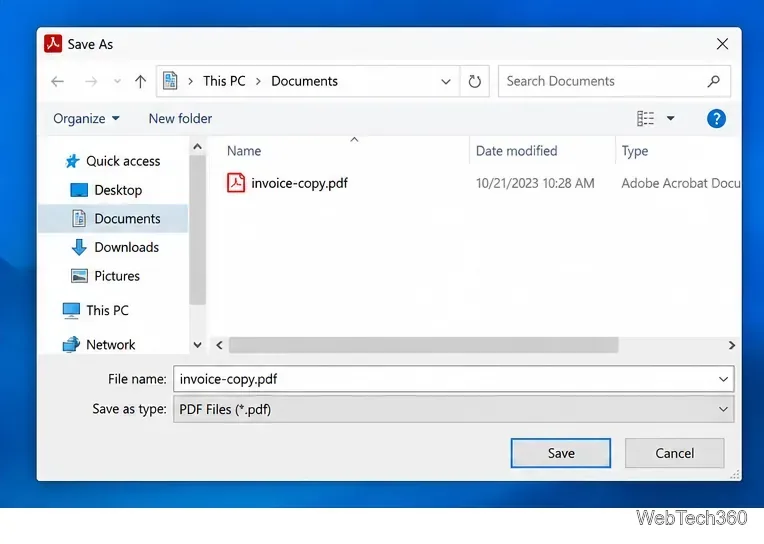Sort by the Date modified column
Screen dimensions: 764x544
pos(516,151)
